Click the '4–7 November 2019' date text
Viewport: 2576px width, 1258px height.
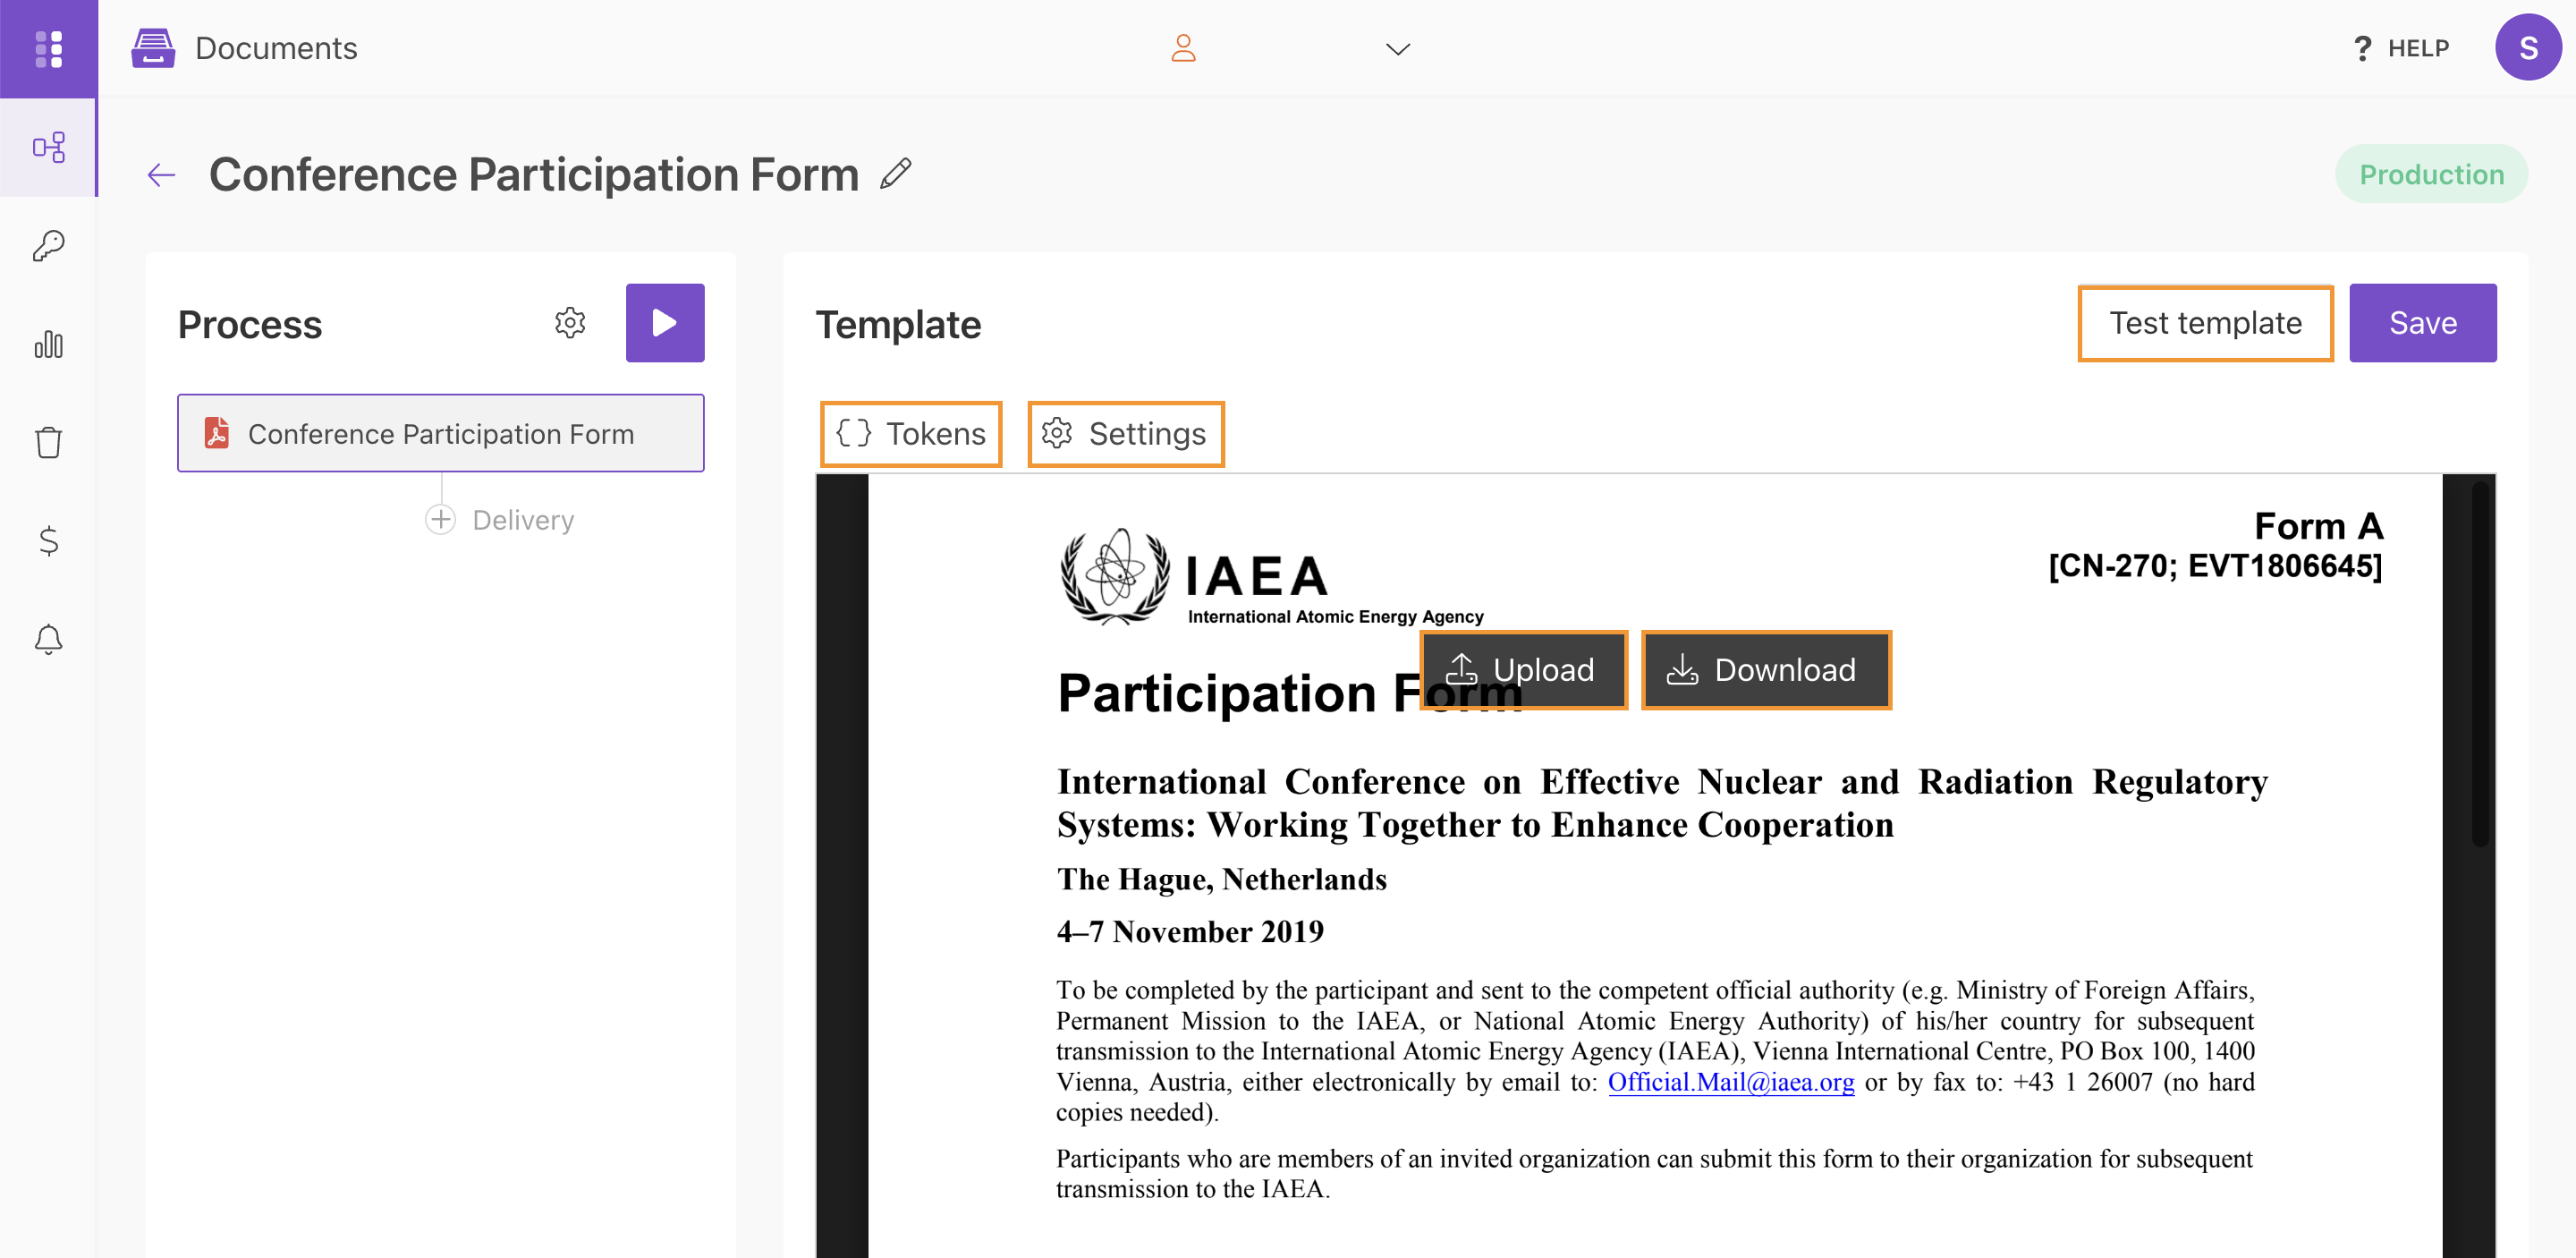pos(1190,932)
